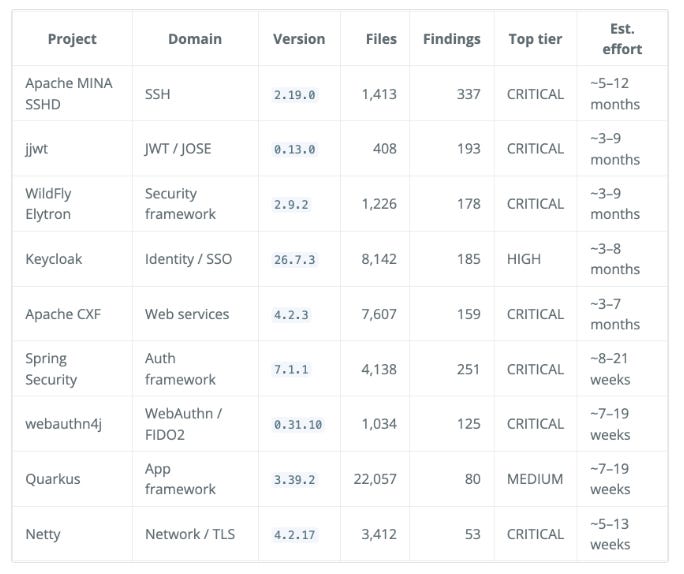Click the 53 findings value
The height and width of the screenshot is (574, 684).
click(472, 534)
